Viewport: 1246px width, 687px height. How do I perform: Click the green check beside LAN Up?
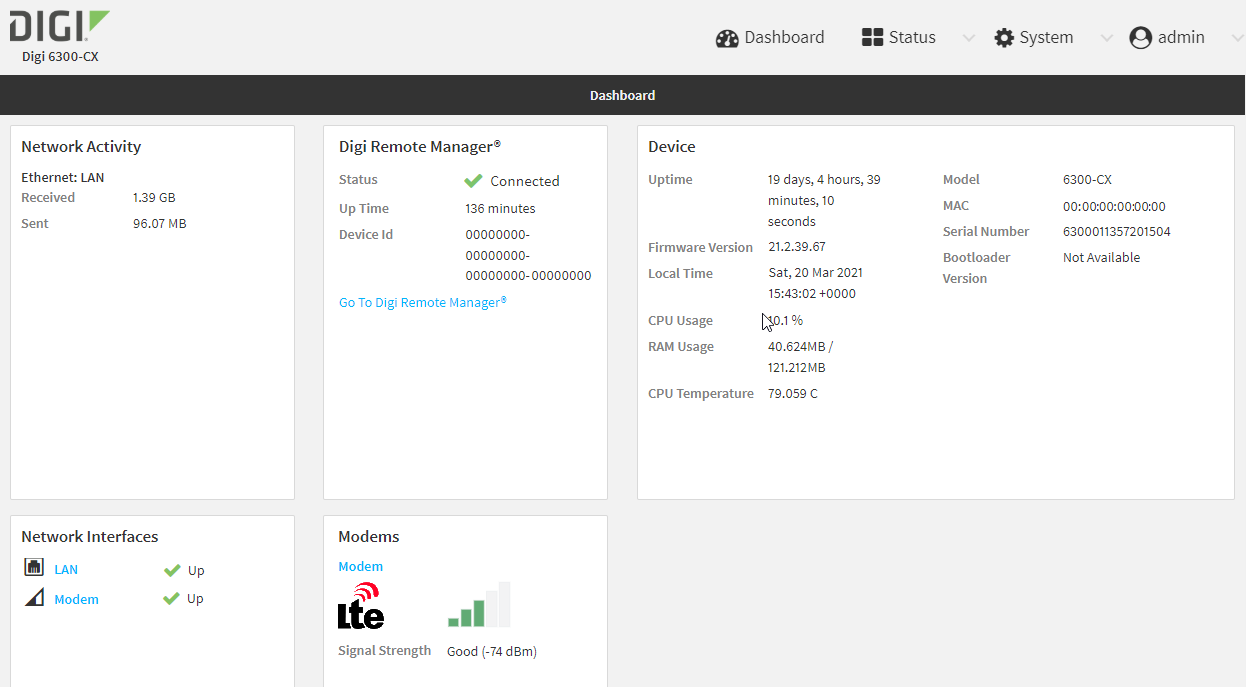pos(172,570)
